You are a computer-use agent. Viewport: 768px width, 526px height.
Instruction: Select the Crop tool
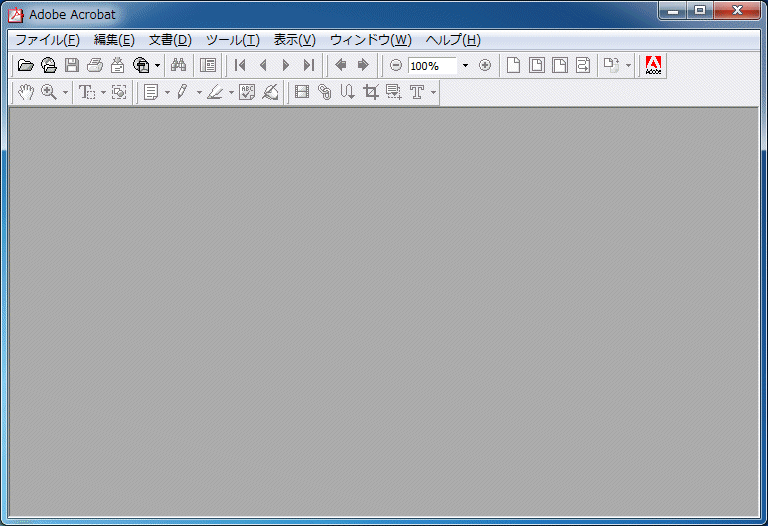(x=371, y=92)
